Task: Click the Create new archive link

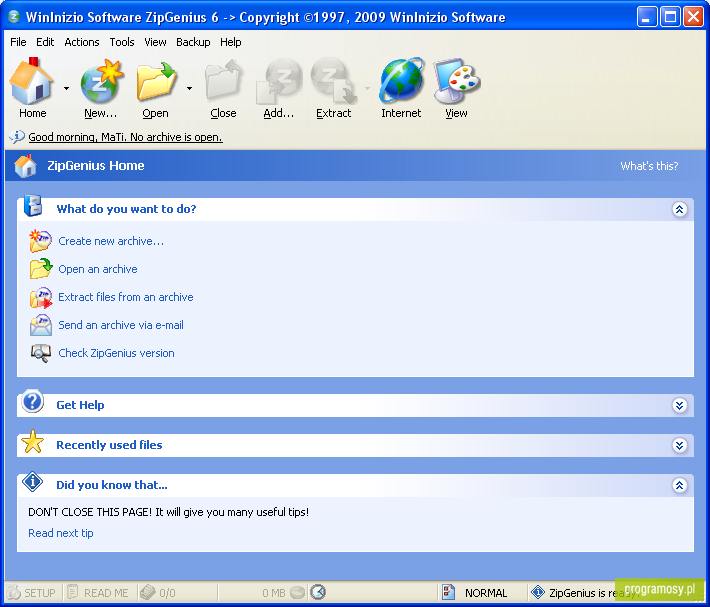Action: click(111, 241)
